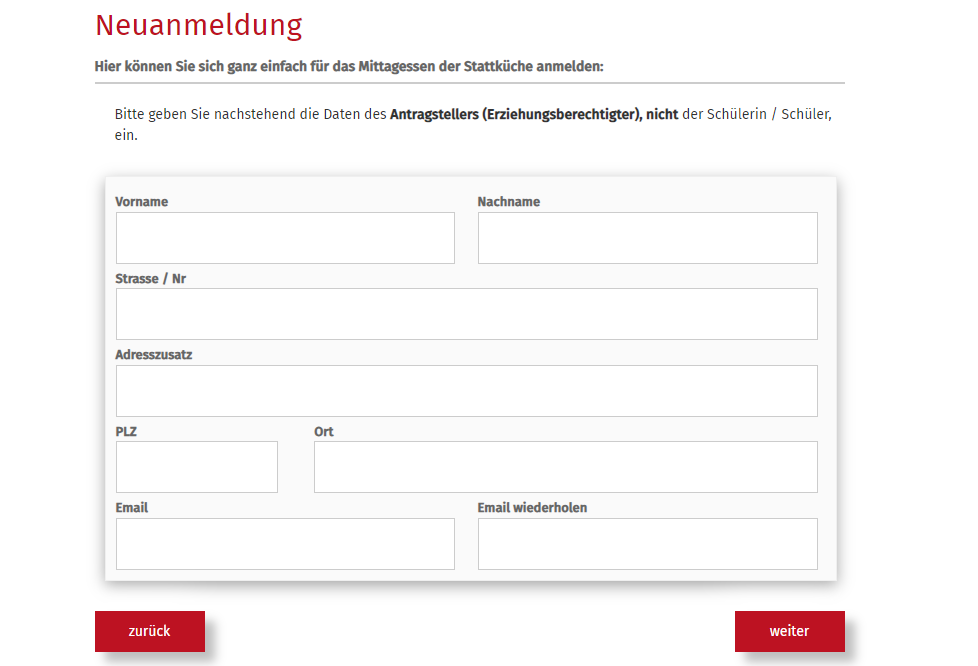Click the PLZ label

[x=127, y=432]
